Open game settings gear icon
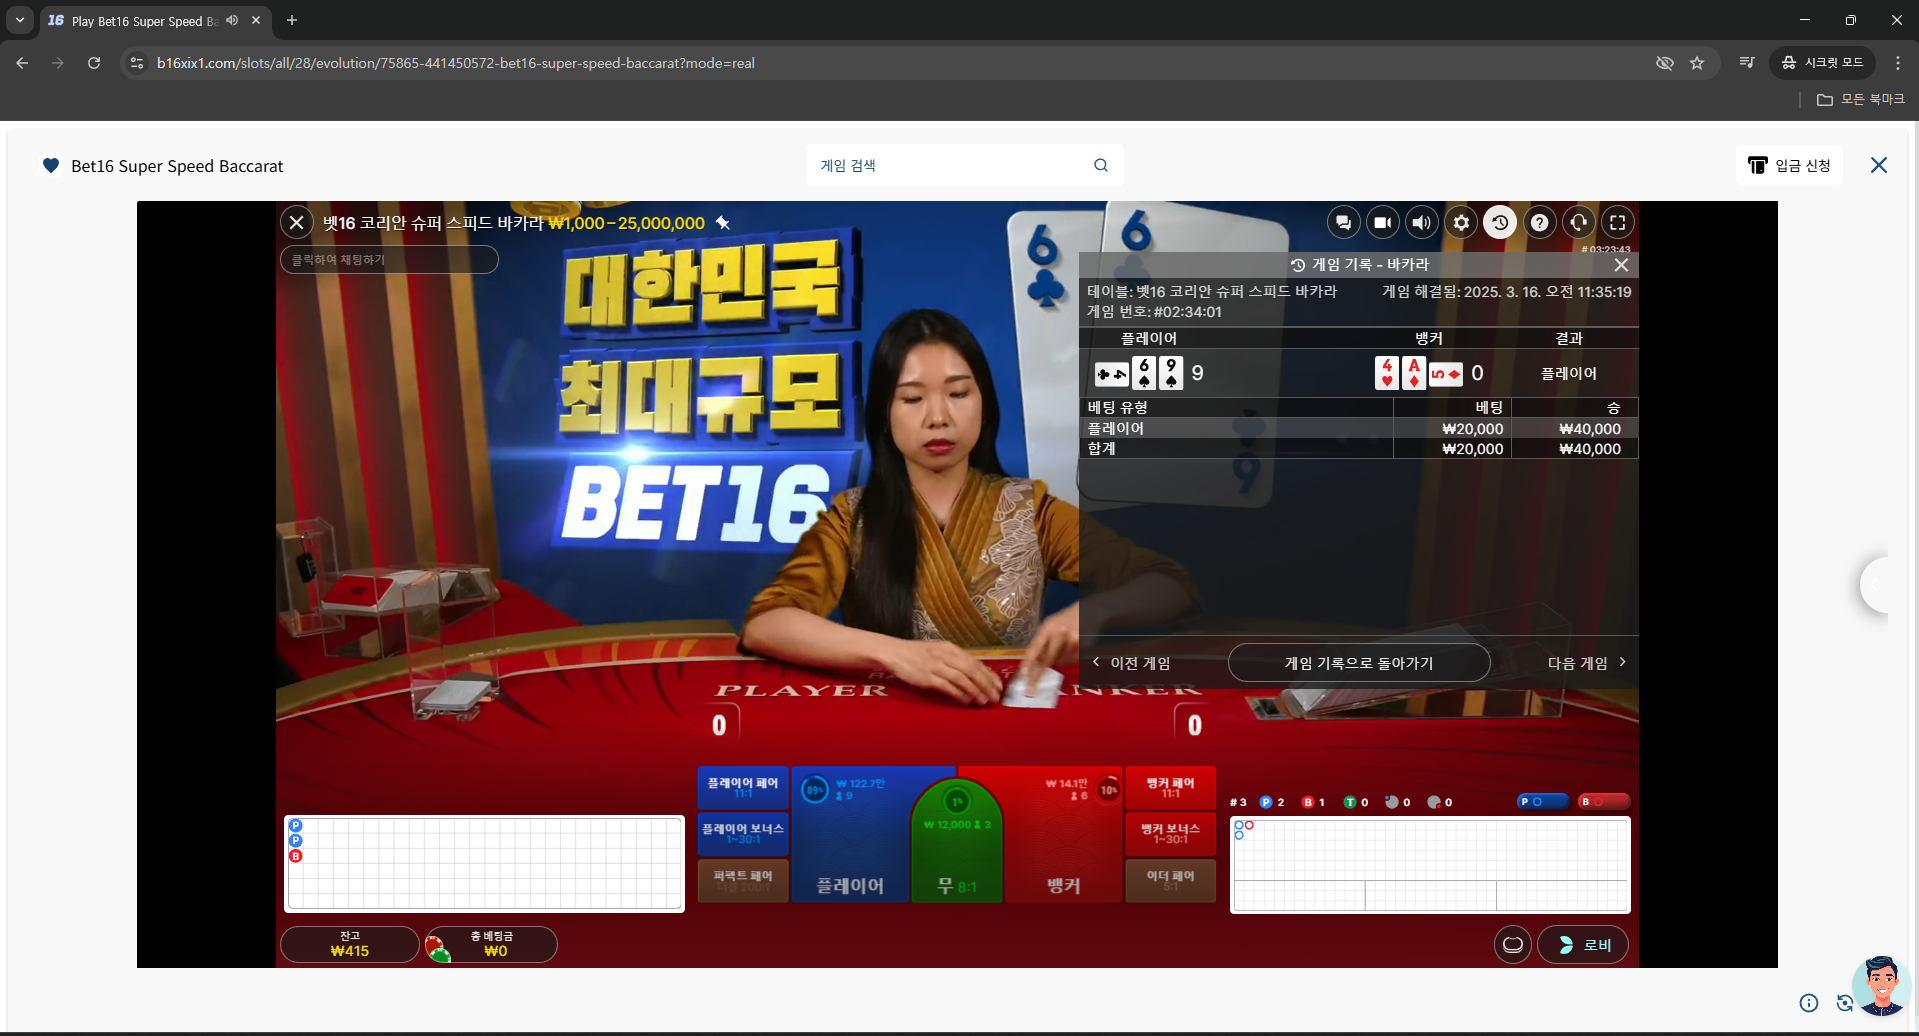Screen dimensions: 1919x1036 click(x=1461, y=223)
